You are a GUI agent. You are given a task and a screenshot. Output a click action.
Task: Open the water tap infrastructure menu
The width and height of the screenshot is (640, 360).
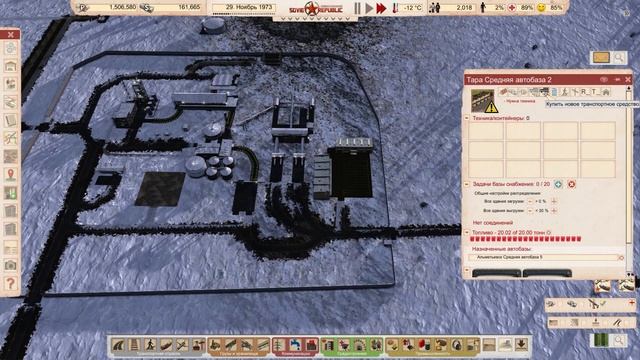click(x=295, y=345)
